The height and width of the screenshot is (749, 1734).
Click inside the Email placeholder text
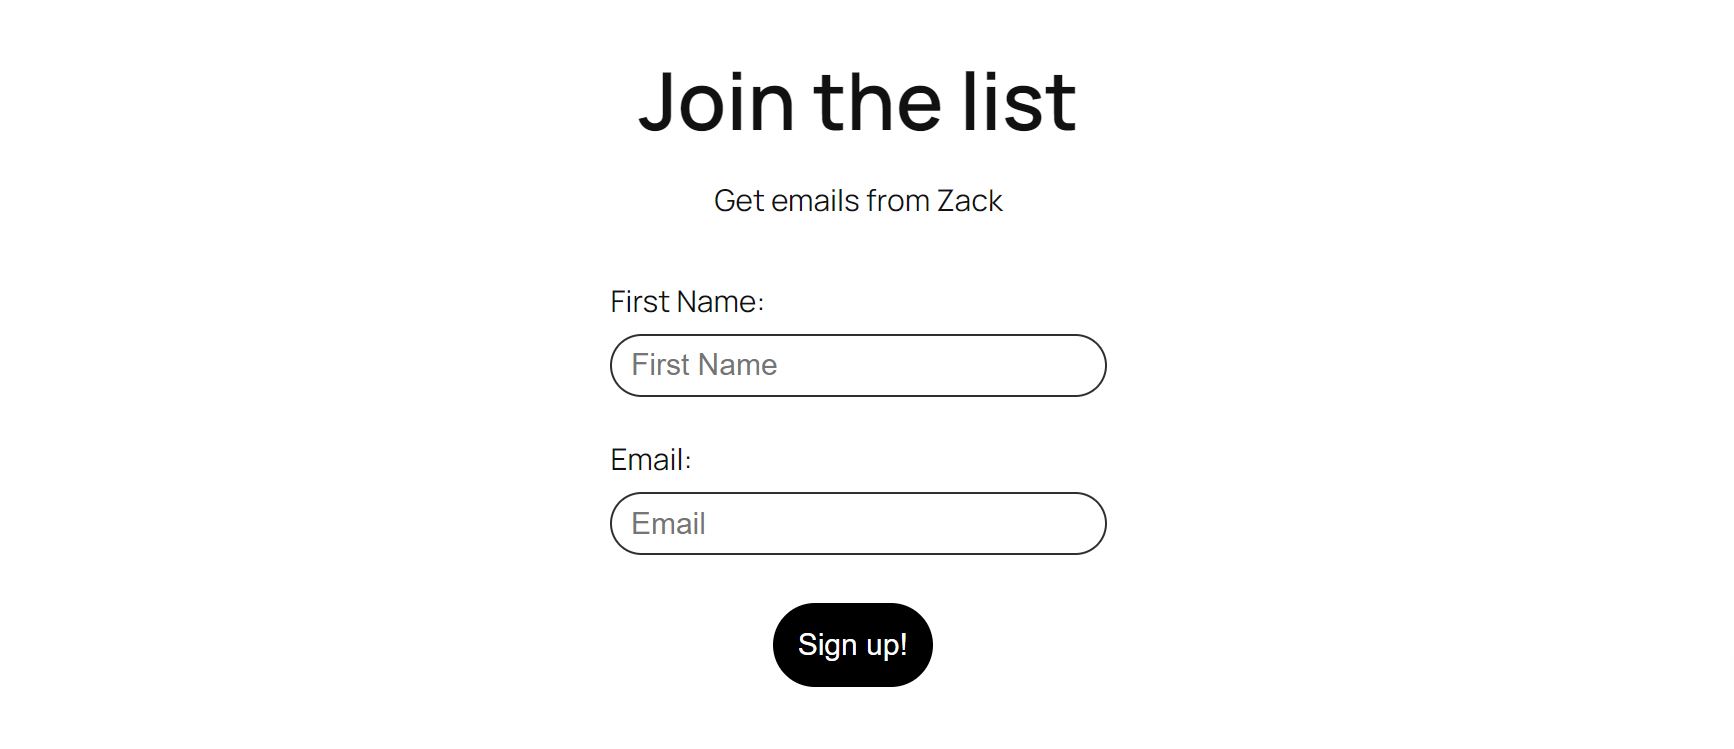[x=667, y=522]
